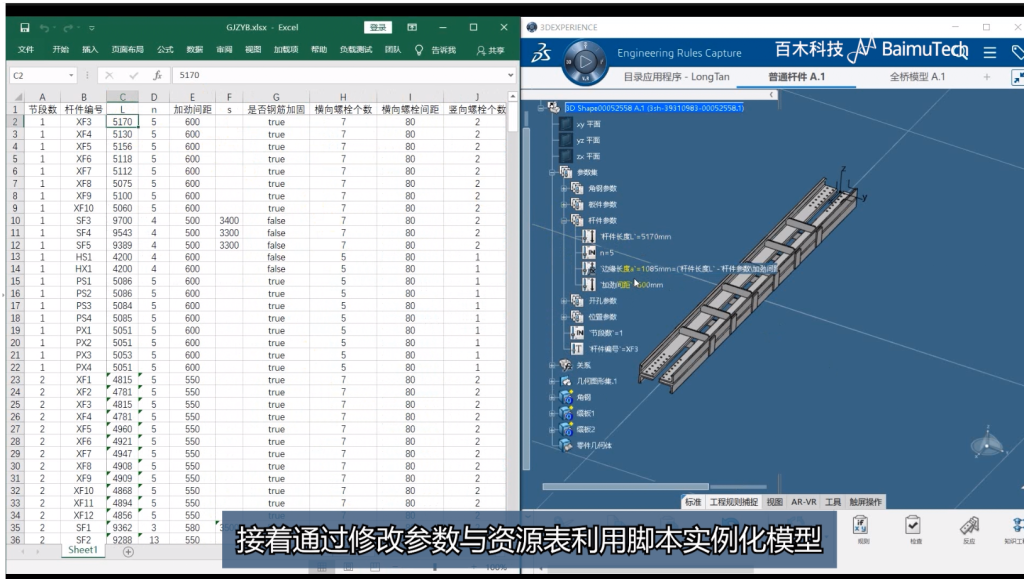Click the 登录 sign-in button in Excel
The height and width of the screenshot is (579, 1024).
pyautogui.click(x=378, y=27)
